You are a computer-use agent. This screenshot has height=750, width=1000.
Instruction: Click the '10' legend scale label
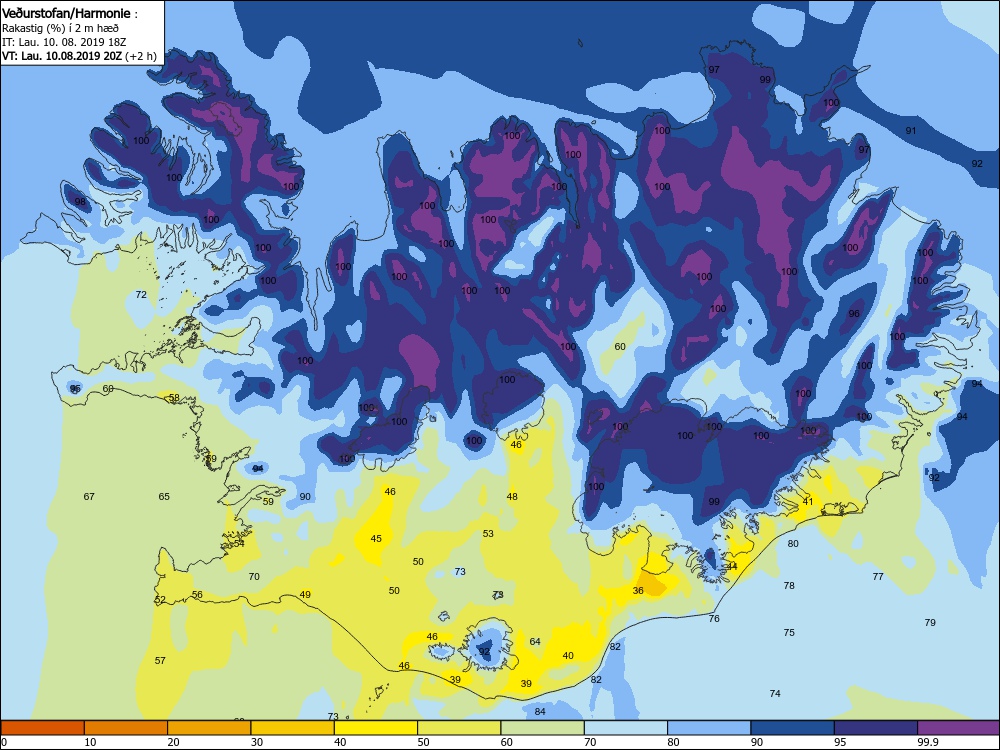[x=90, y=742]
